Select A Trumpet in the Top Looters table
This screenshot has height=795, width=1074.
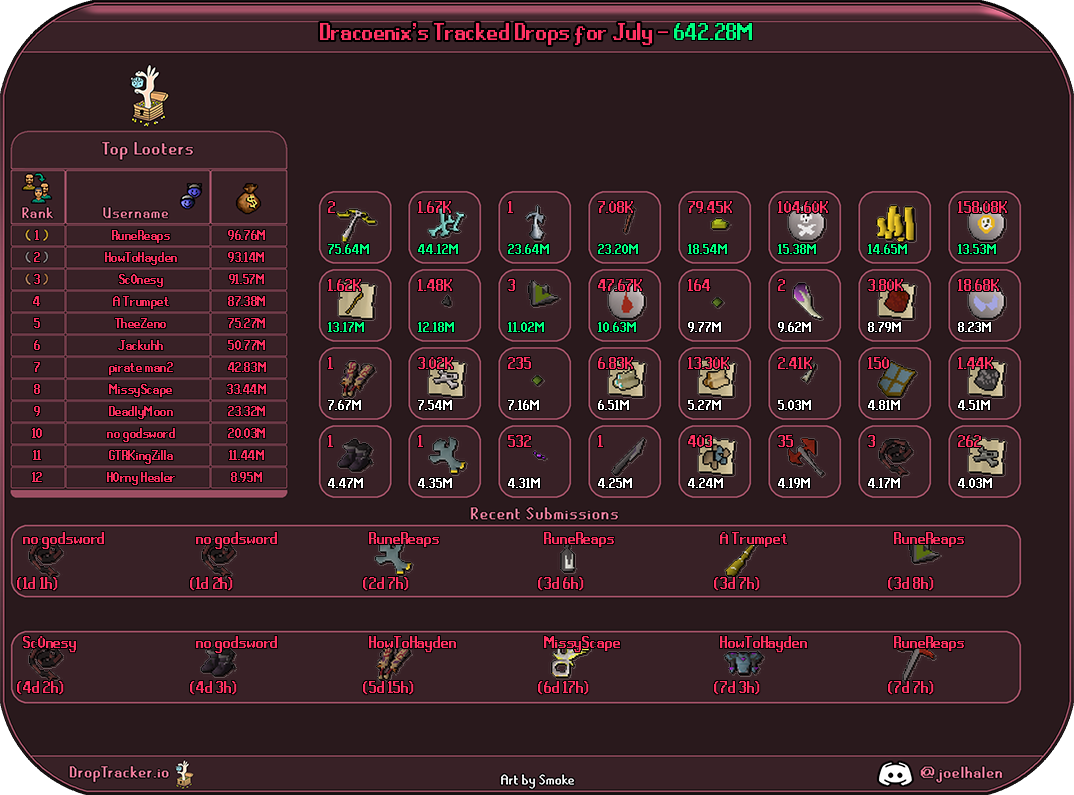coord(140,301)
